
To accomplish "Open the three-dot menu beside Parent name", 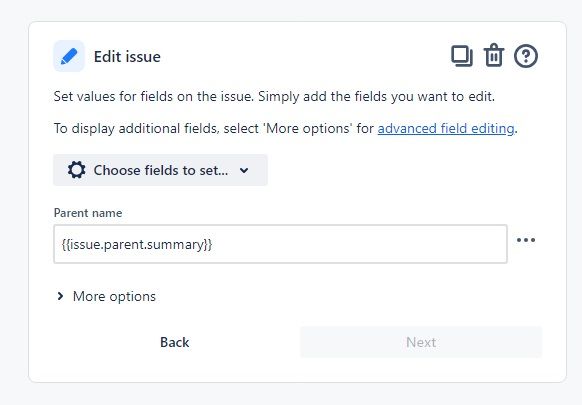I will coord(526,240).
